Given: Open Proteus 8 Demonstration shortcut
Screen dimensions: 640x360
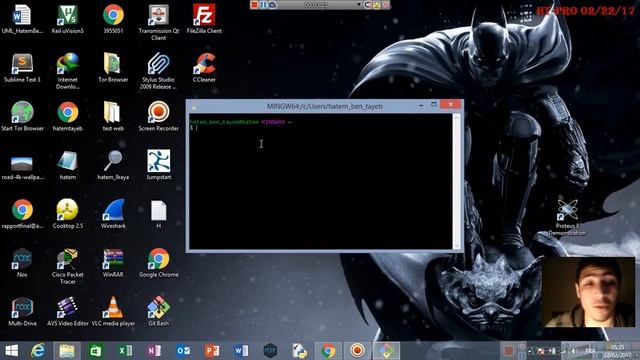Looking at the screenshot, I should 567,217.
